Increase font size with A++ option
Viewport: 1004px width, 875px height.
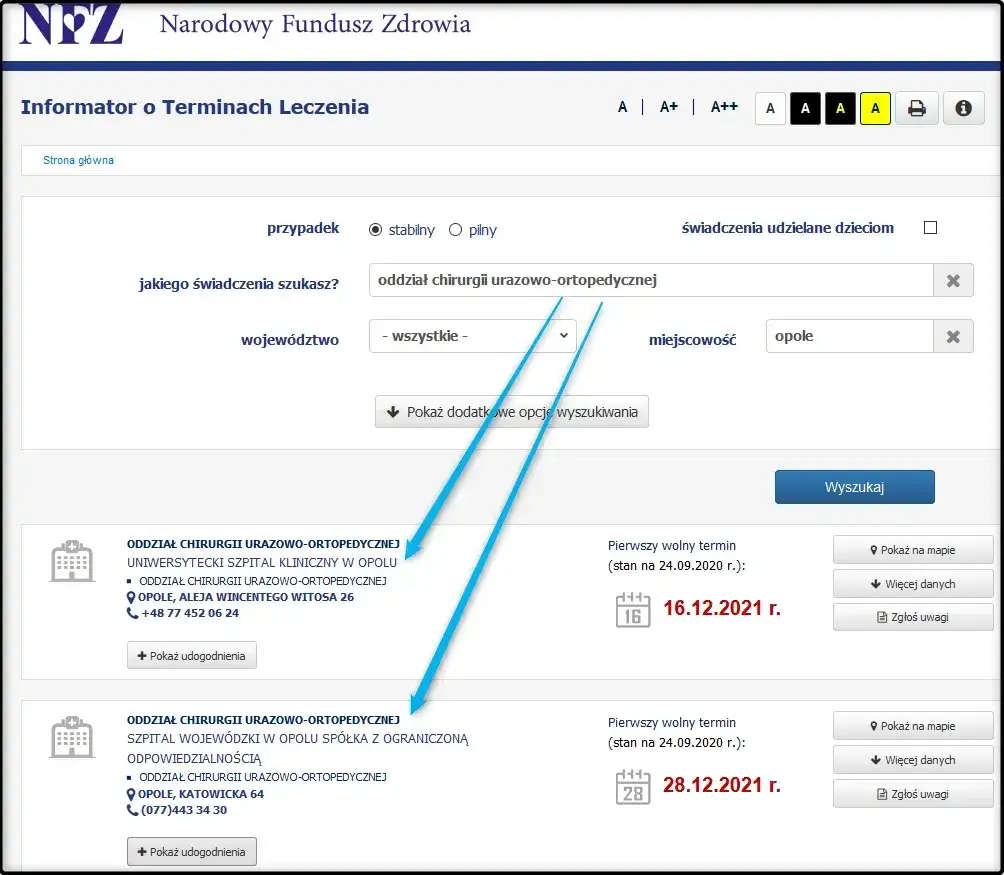[723, 105]
